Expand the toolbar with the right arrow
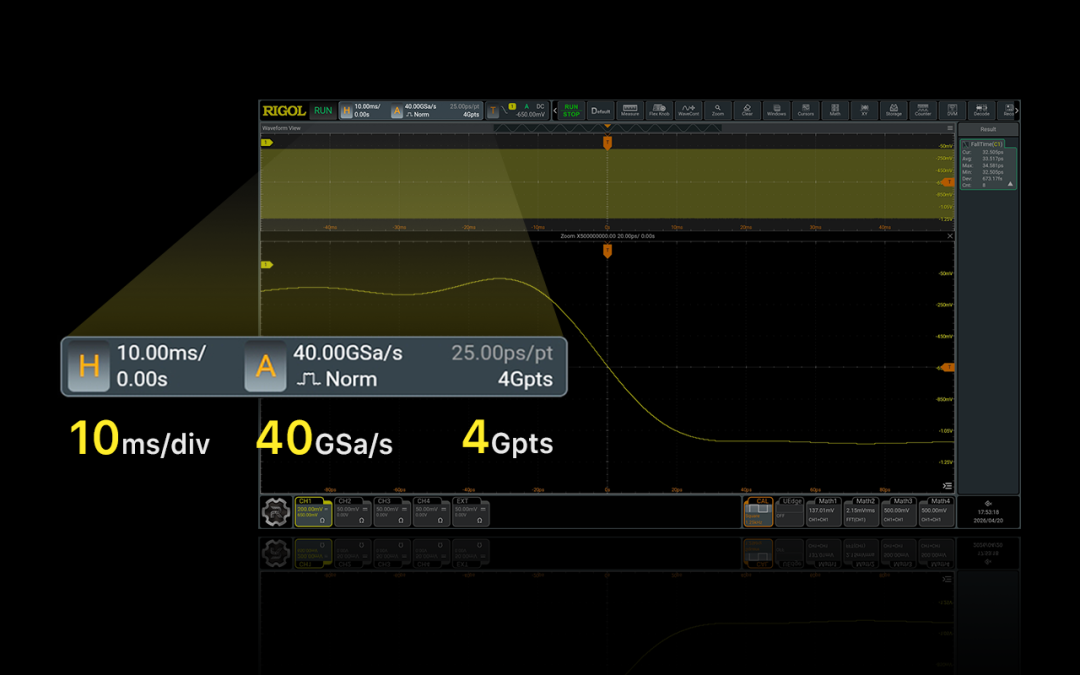The image size is (1080, 675). click(x=1017, y=110)
